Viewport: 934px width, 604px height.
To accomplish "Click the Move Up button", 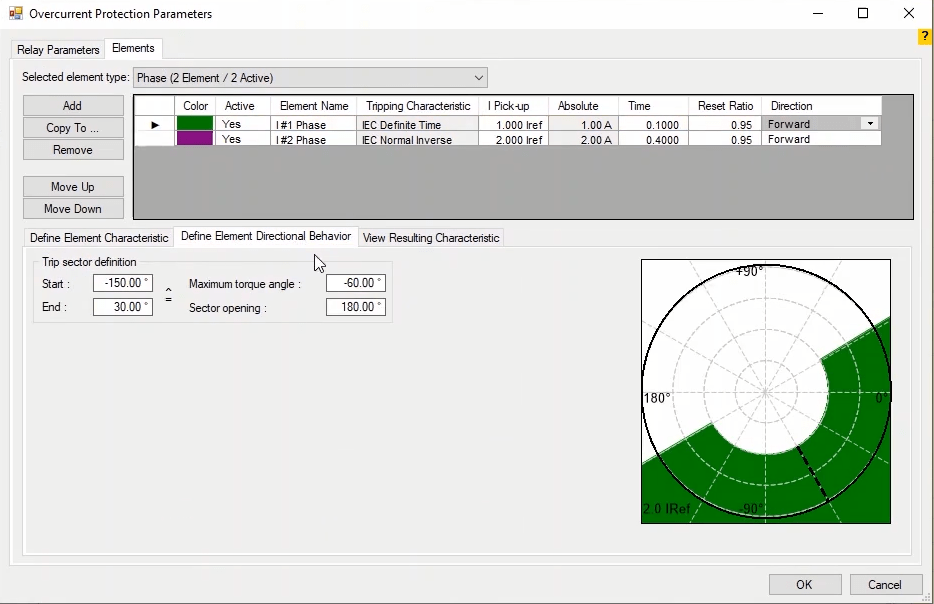I will coord(73,187).
